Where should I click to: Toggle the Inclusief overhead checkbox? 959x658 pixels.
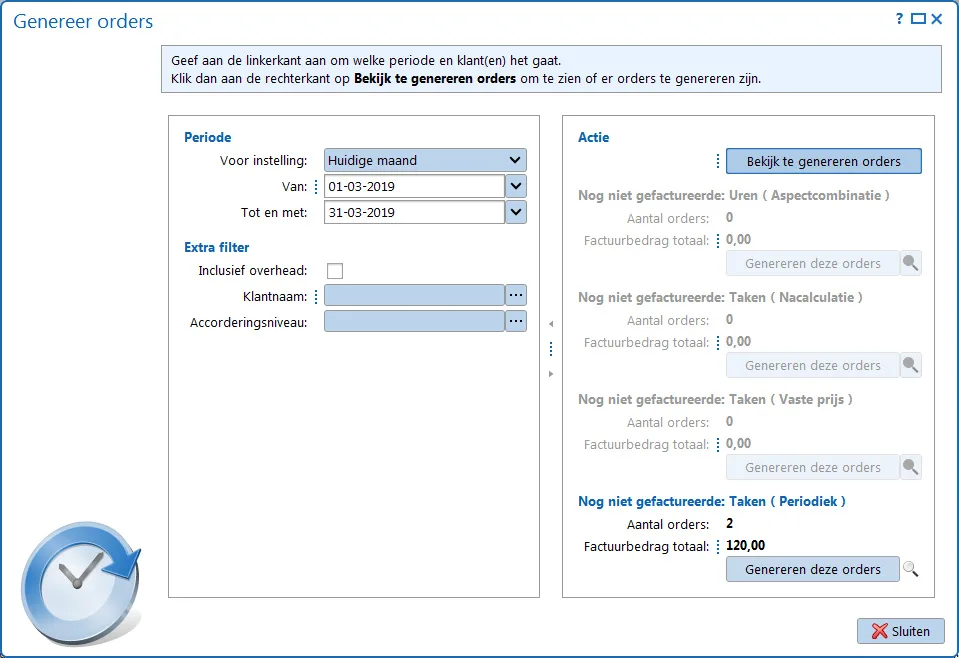[335, 270]
